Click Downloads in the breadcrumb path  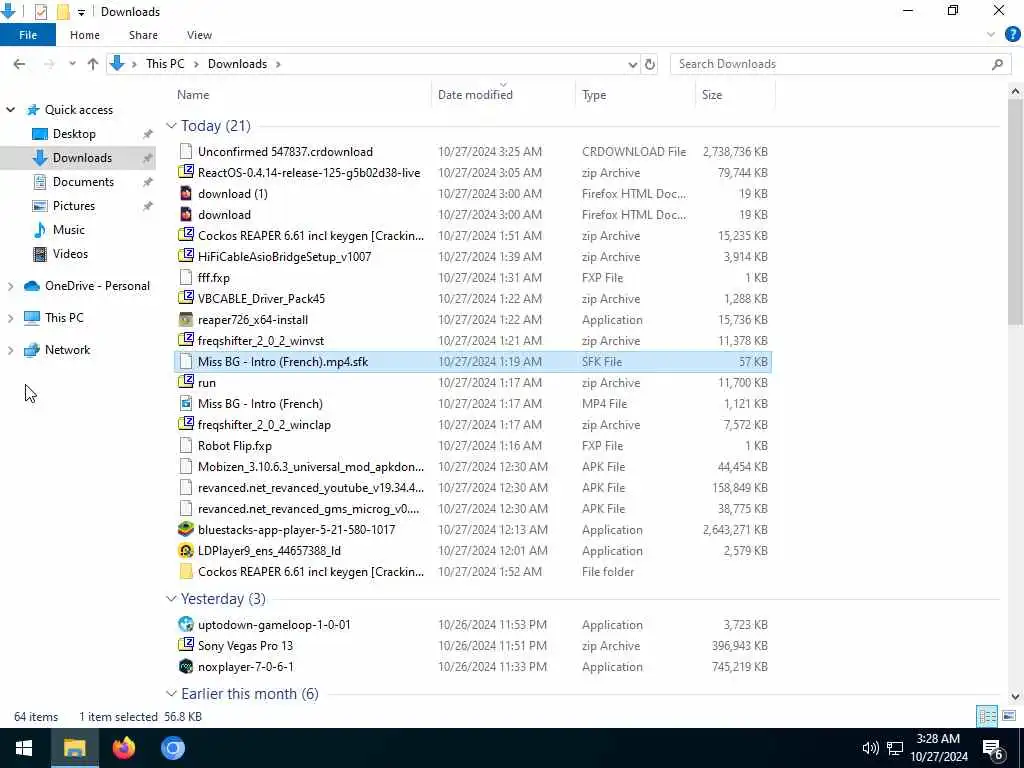pyautogui.click(x=237, y=64)
